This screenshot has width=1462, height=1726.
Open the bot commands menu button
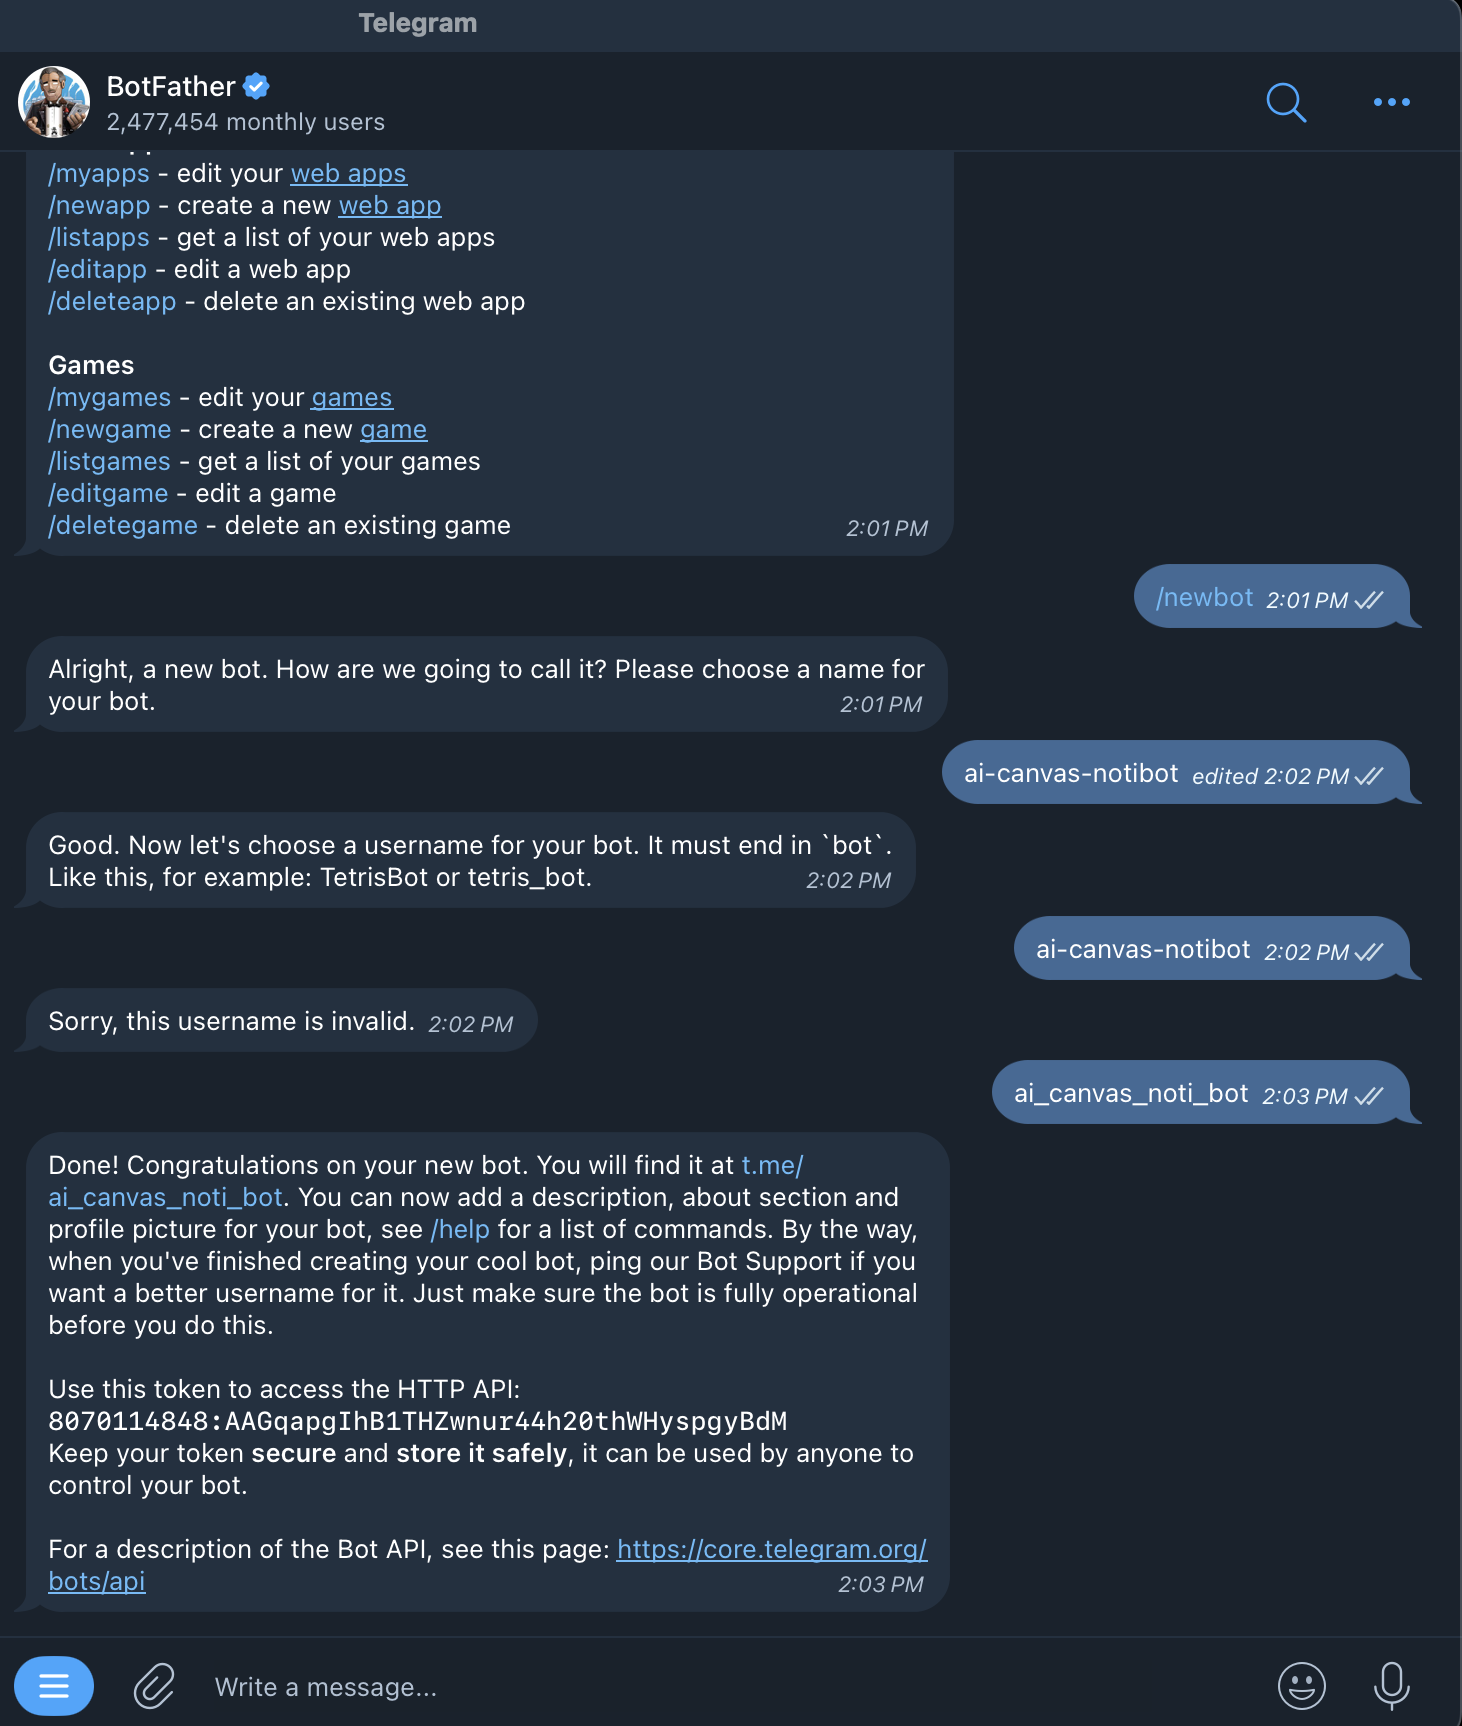pos(54,1686)
